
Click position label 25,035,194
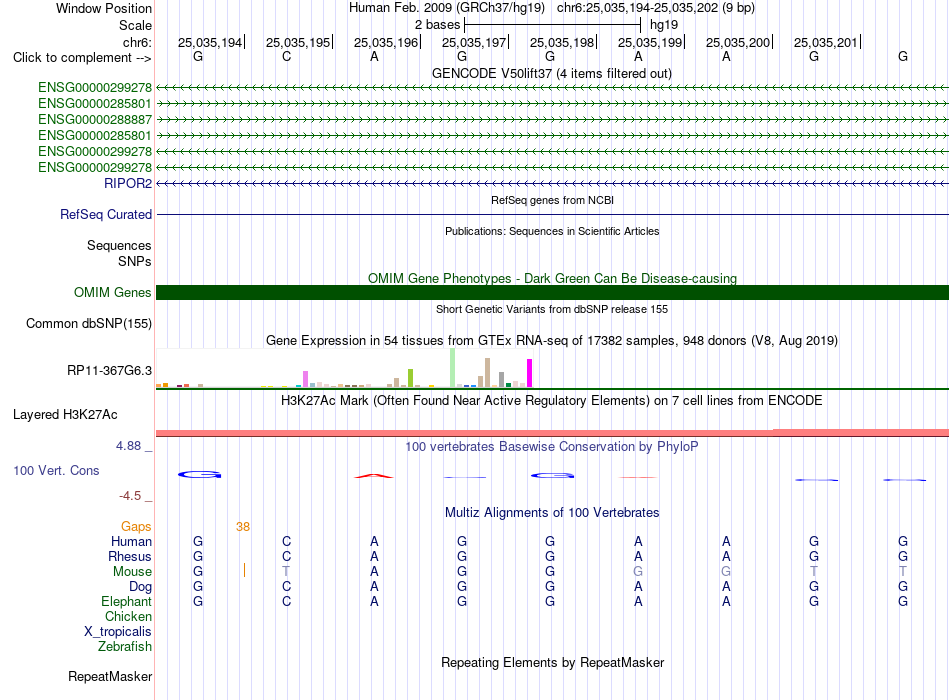tap(210, 42)
